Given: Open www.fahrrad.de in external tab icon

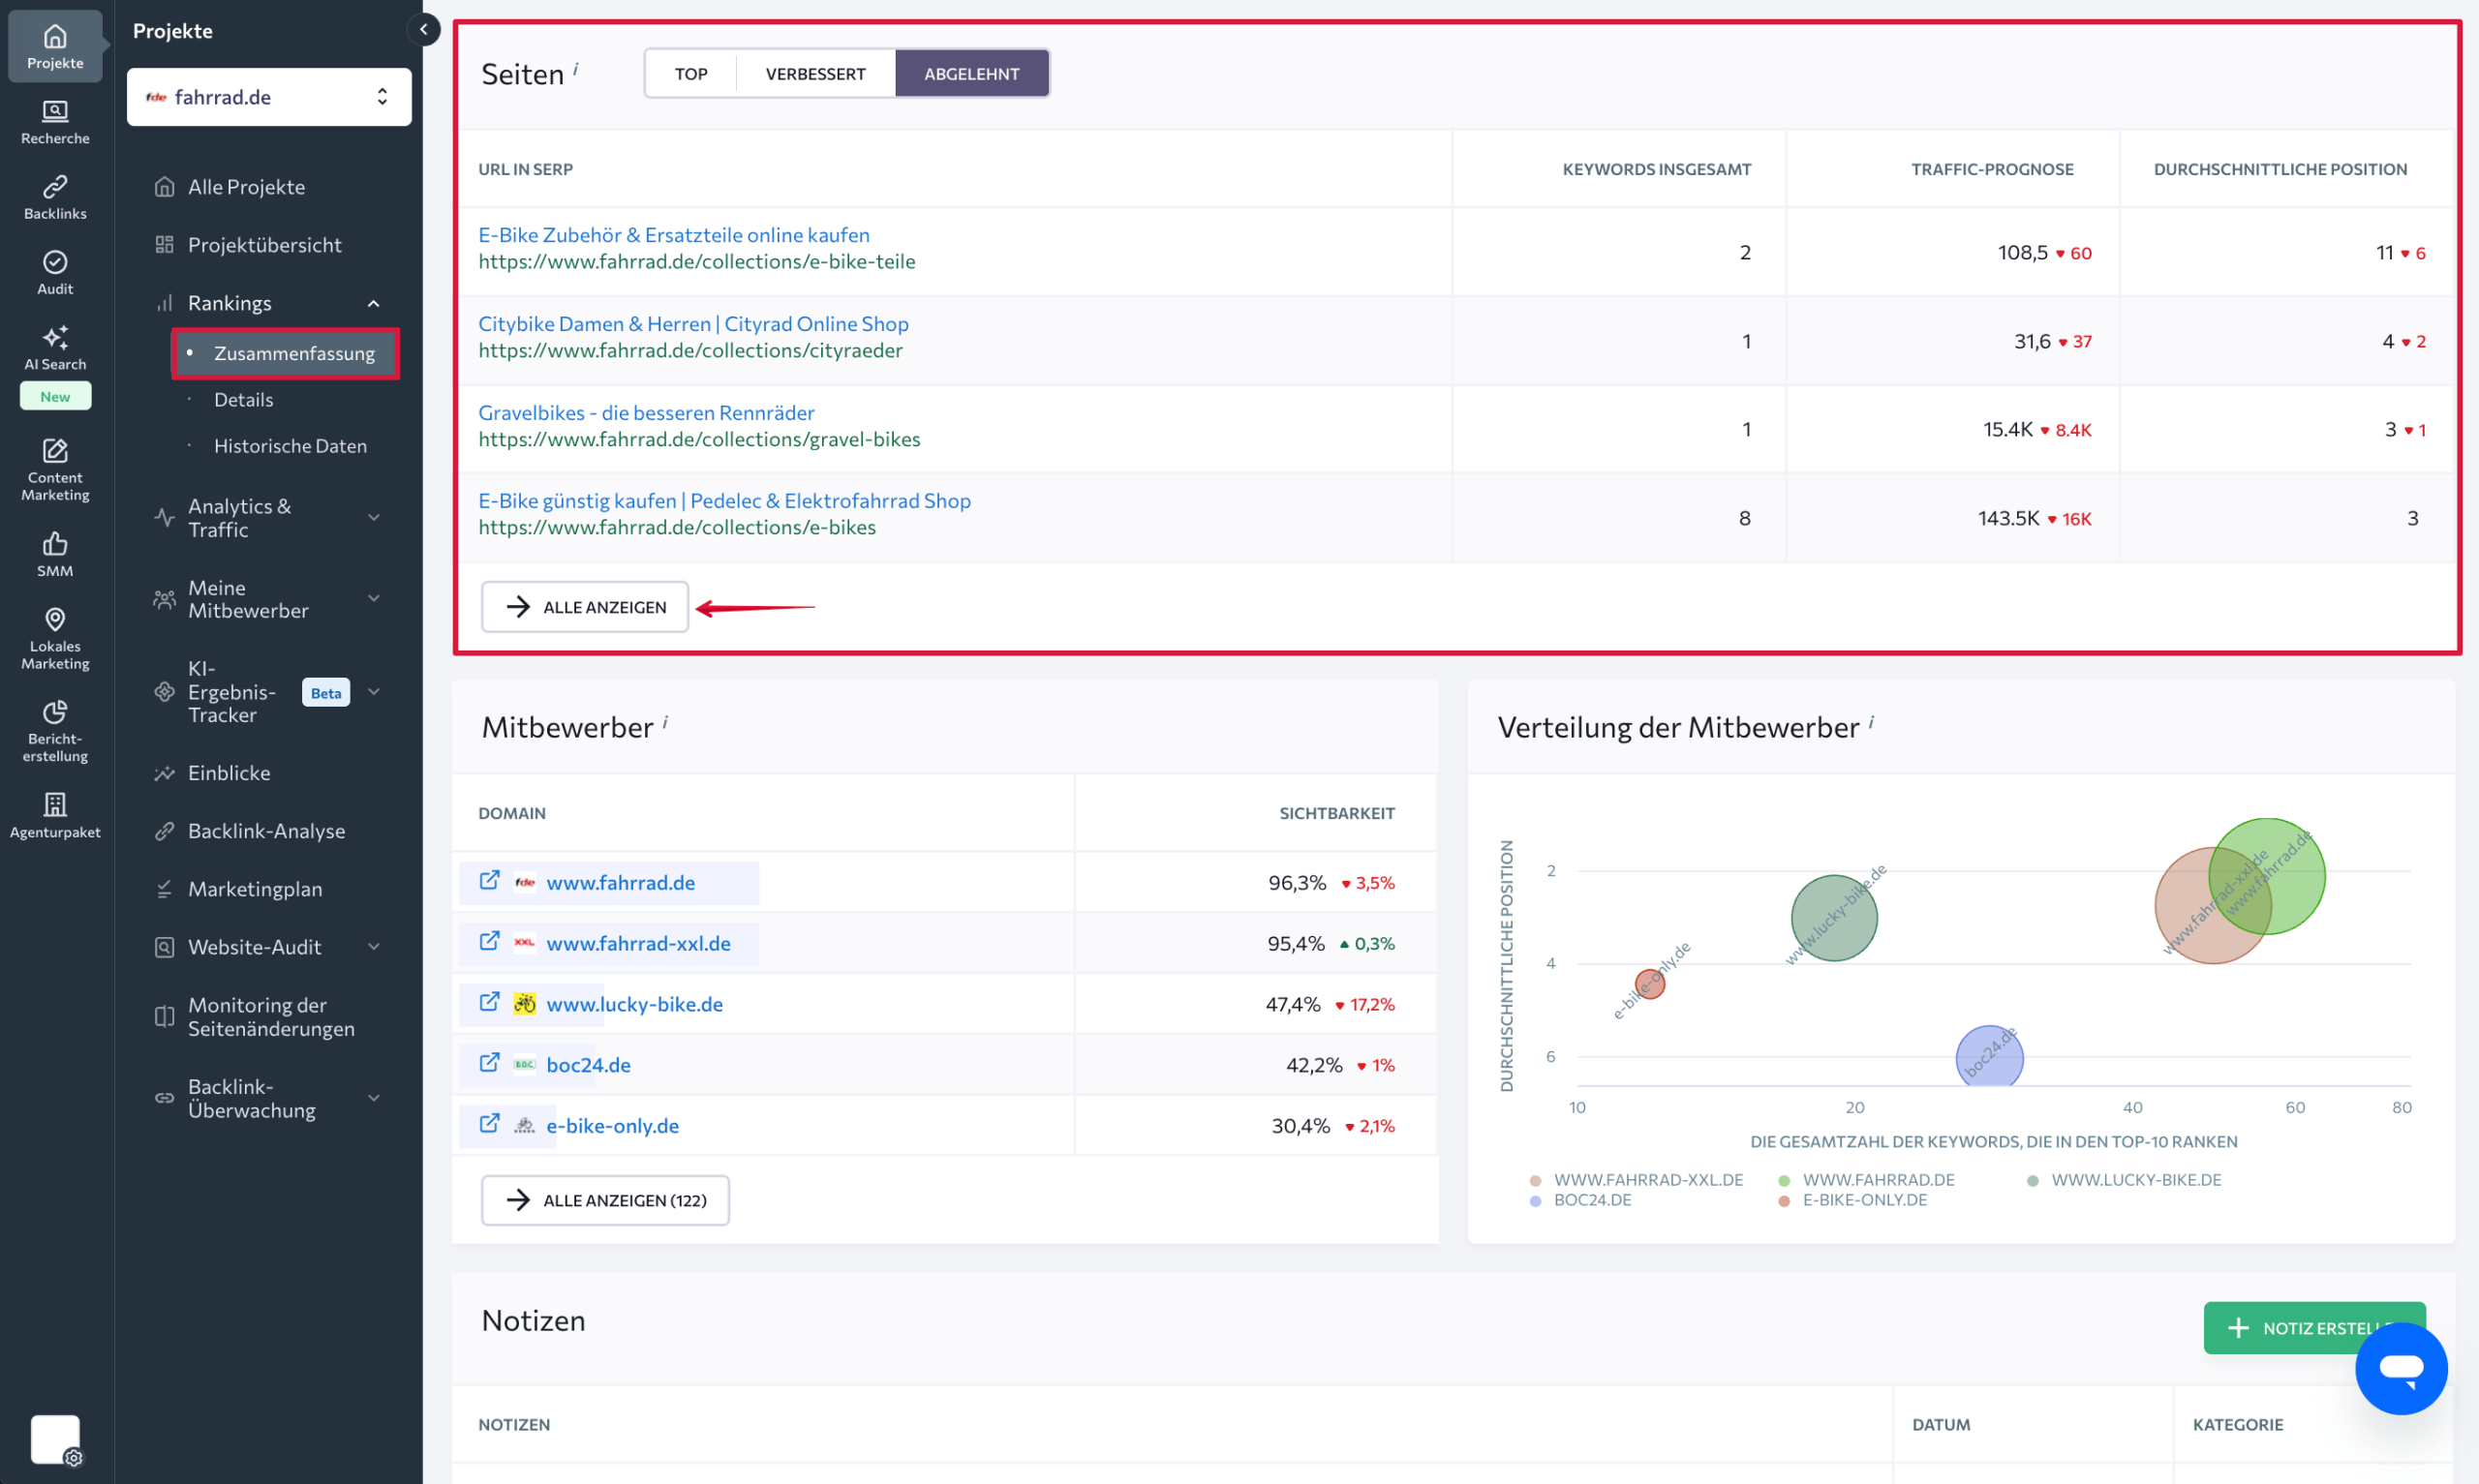Looking at the screenshot, I should click(489, 880).
